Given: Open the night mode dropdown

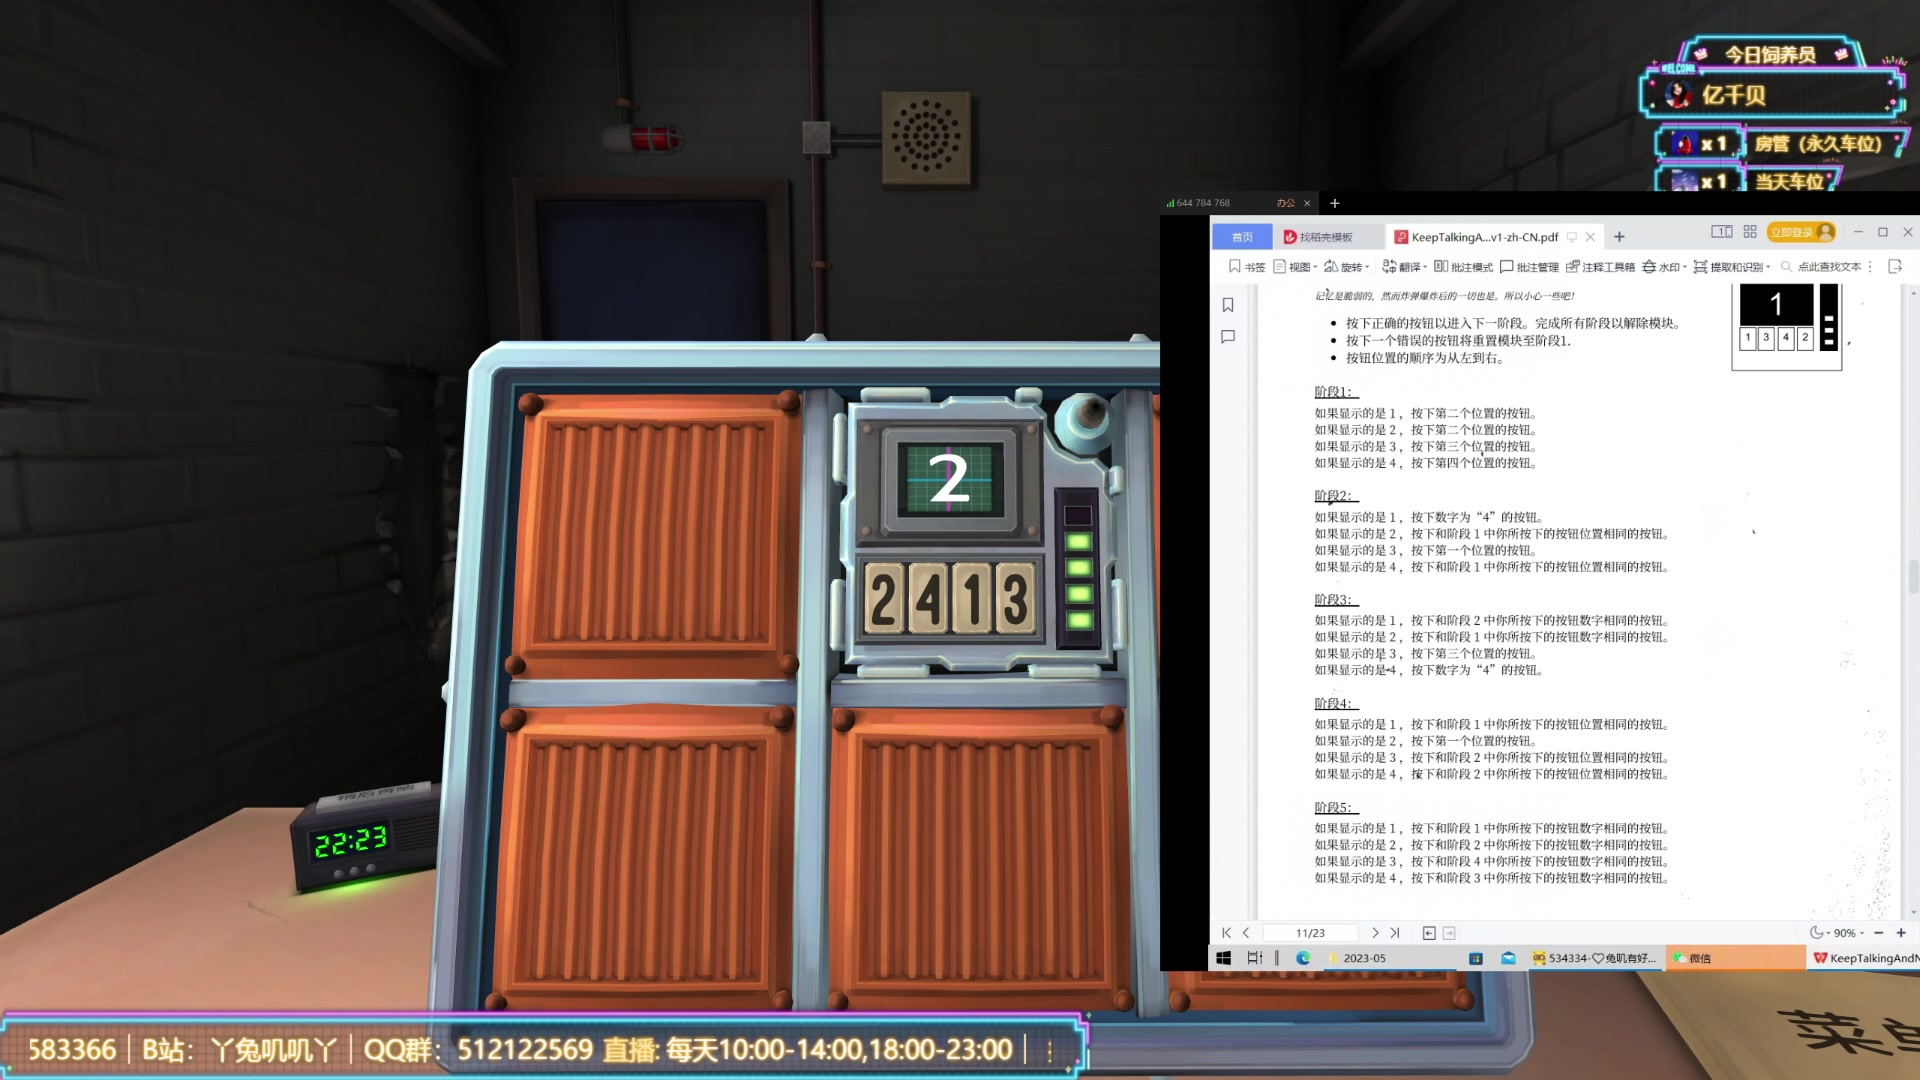Looking at the screenshot, I should pos(1818,933).
